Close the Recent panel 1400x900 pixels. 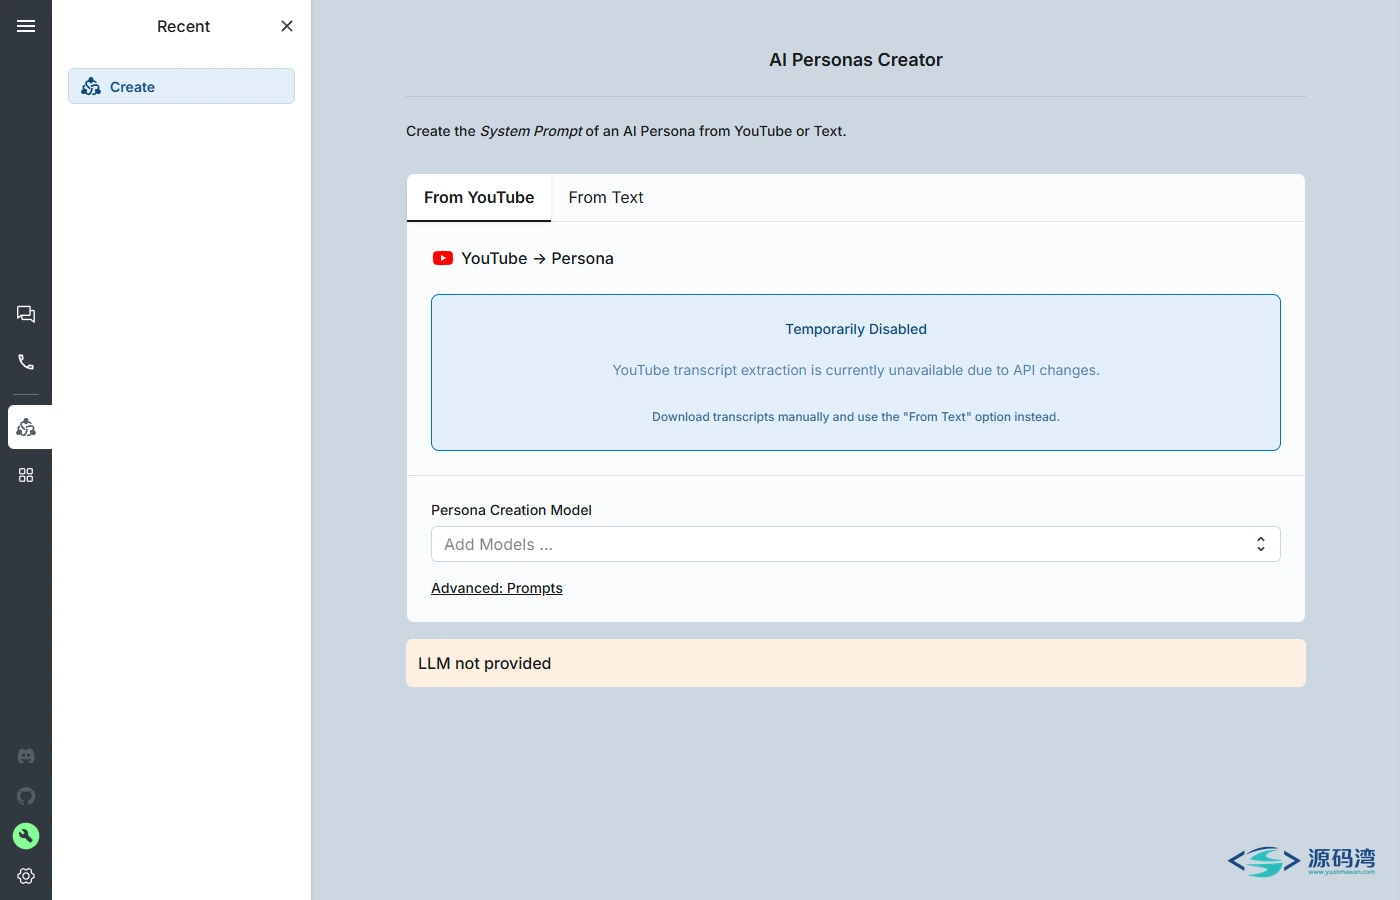[x=287, y=26]
